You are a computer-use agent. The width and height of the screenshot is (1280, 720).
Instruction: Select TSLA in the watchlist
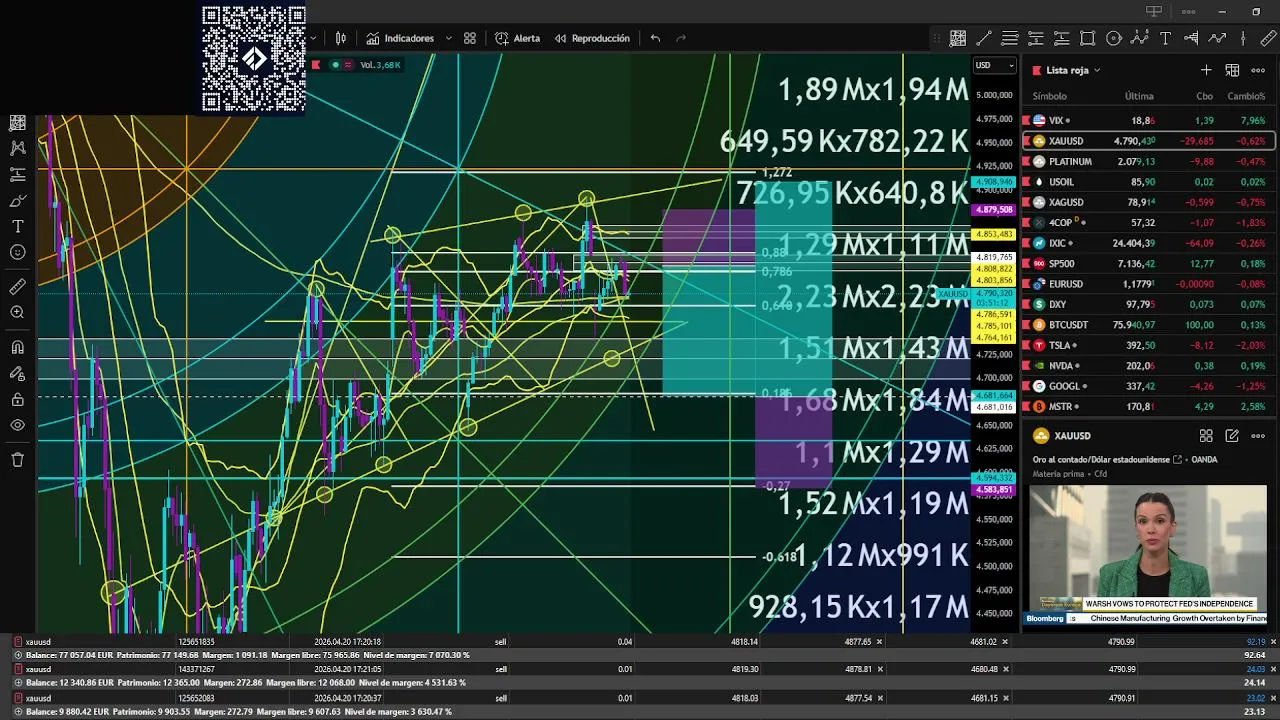1148,345
